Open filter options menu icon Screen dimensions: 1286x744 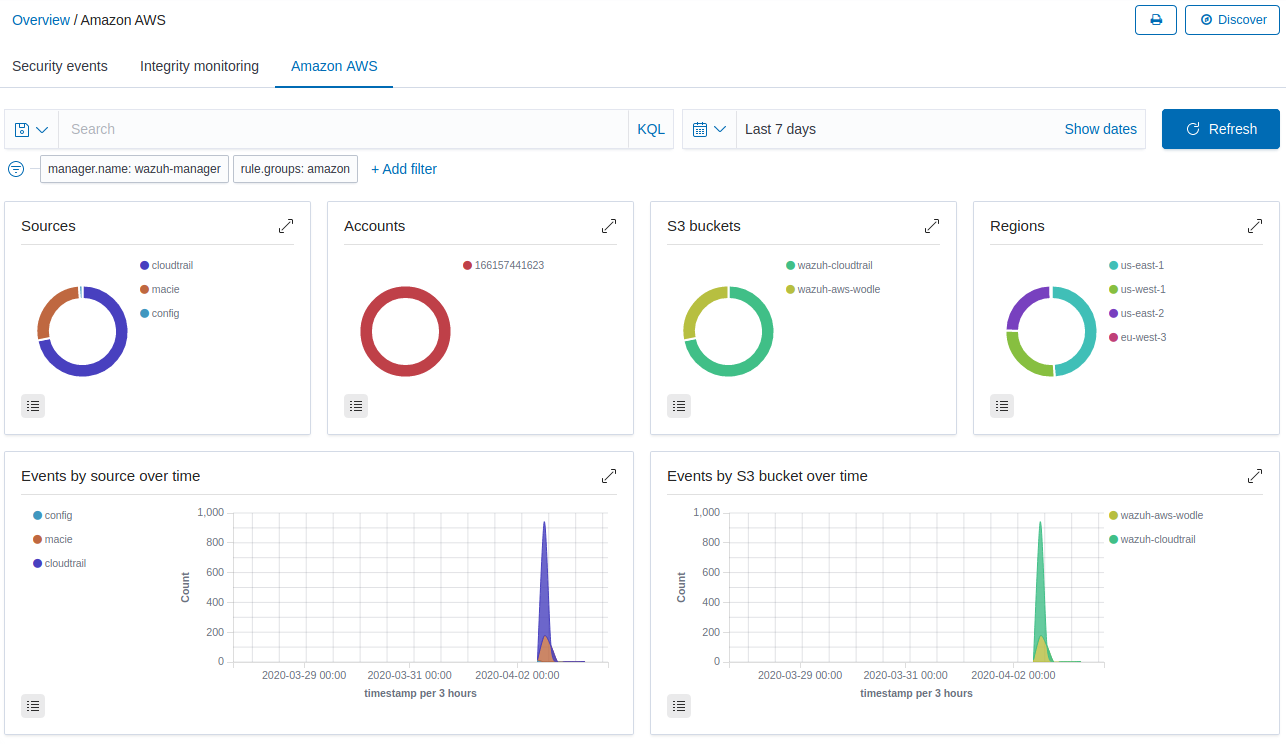[x=16, y=169]
